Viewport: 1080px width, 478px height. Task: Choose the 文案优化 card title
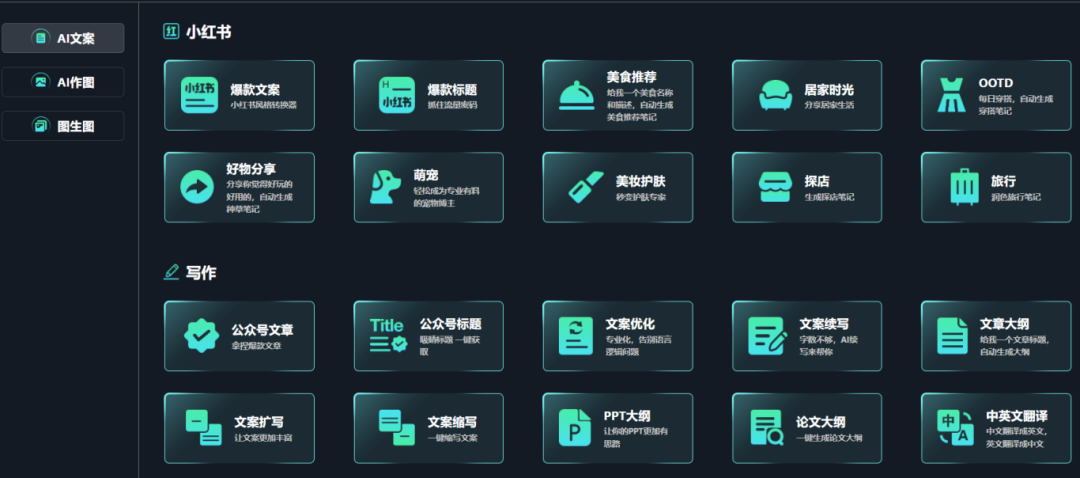tap(630, 324)
